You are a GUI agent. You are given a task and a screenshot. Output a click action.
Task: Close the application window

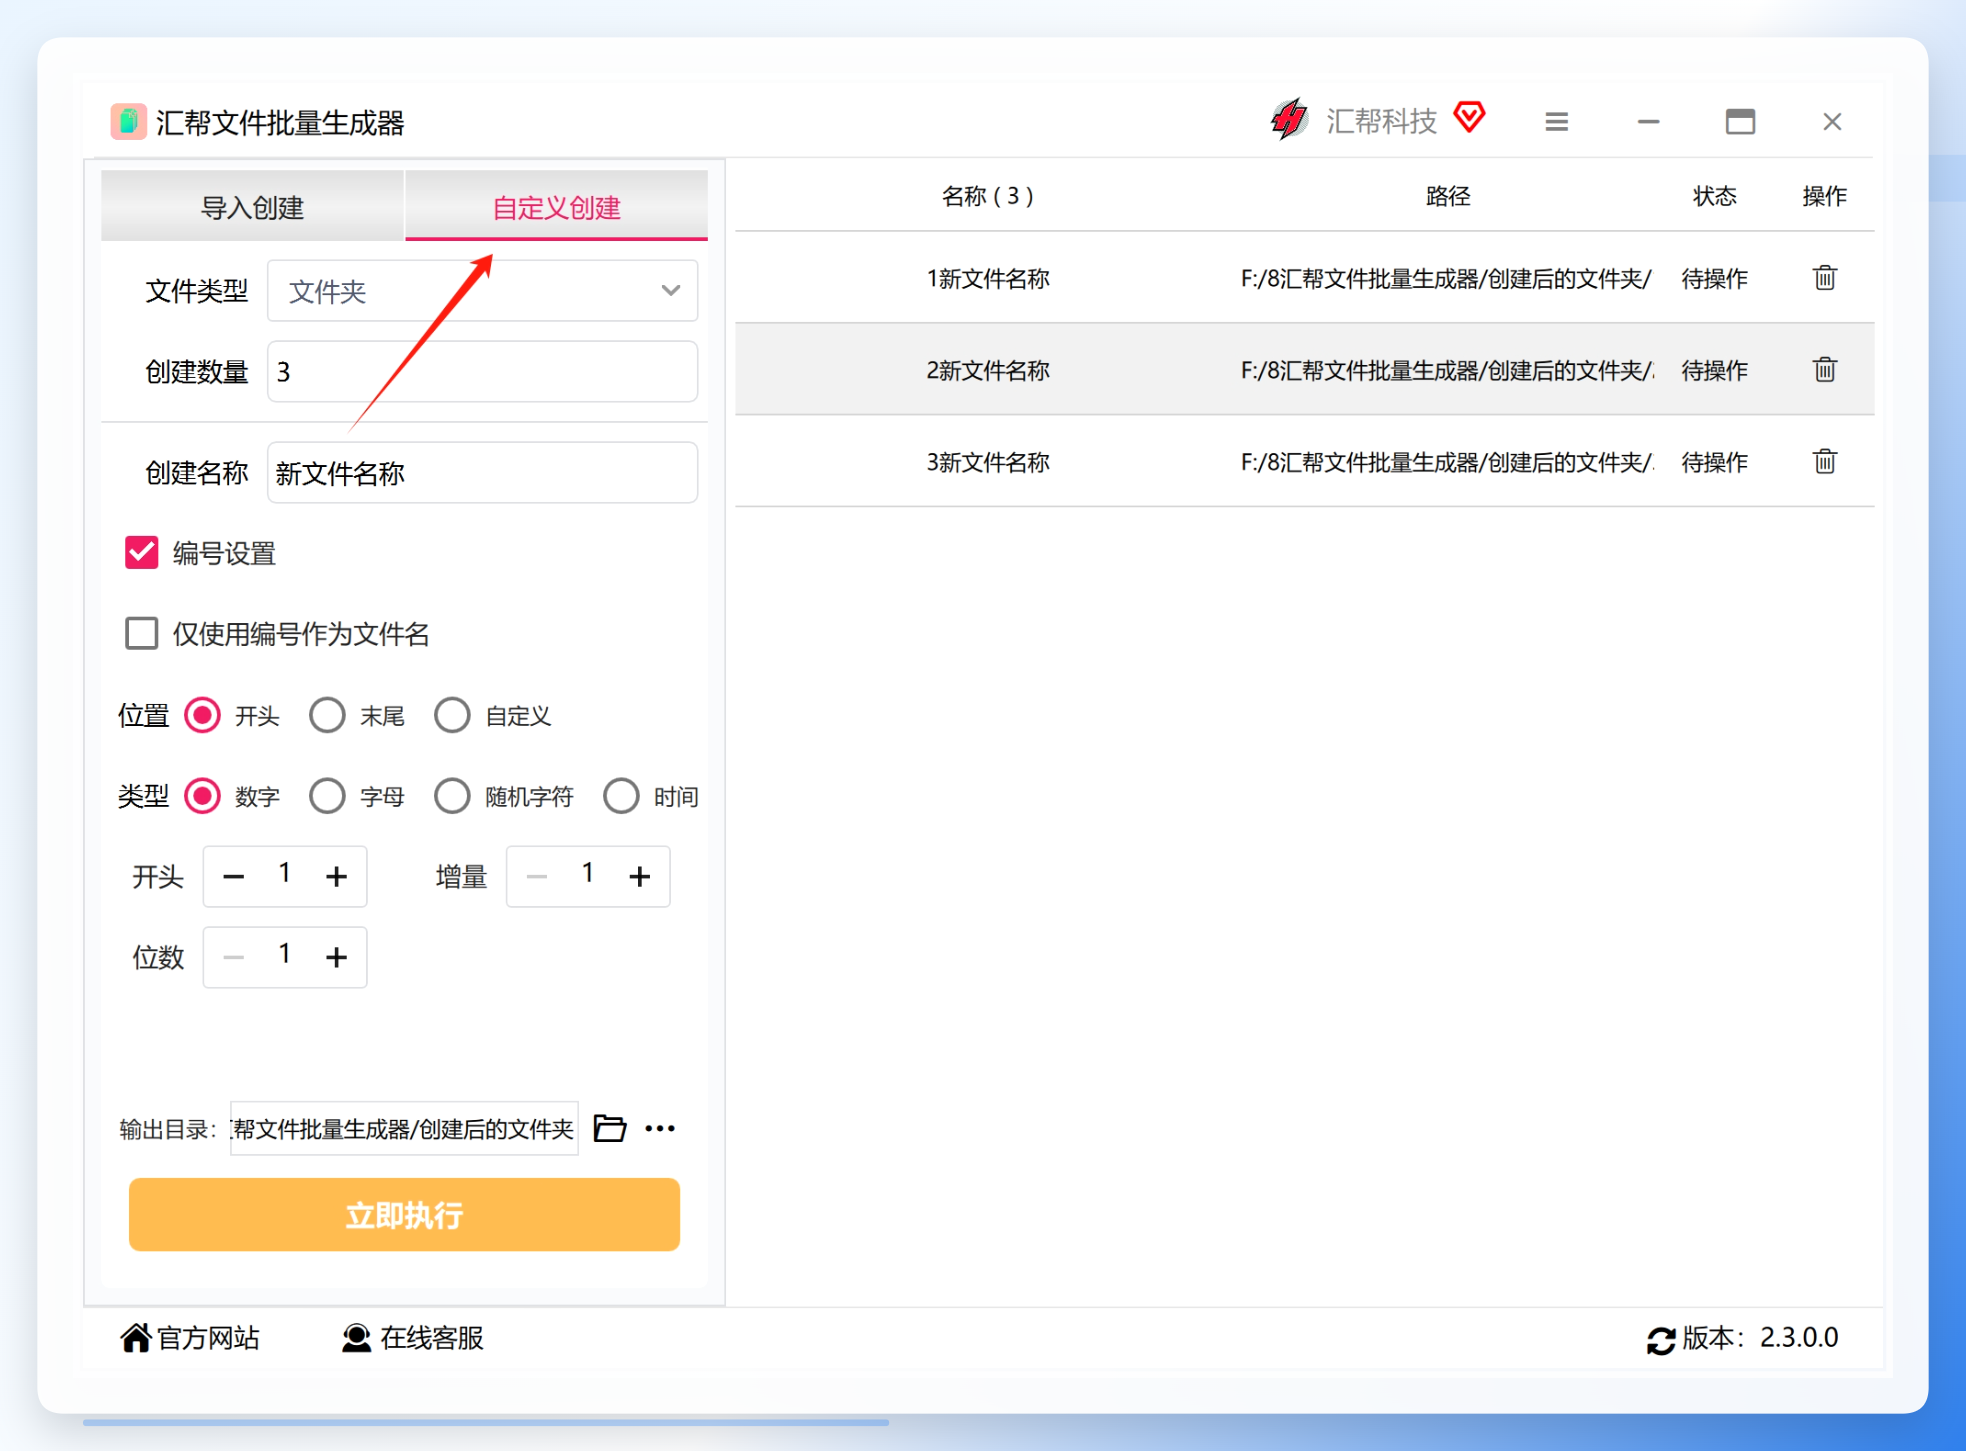(x=1832, y=122)
